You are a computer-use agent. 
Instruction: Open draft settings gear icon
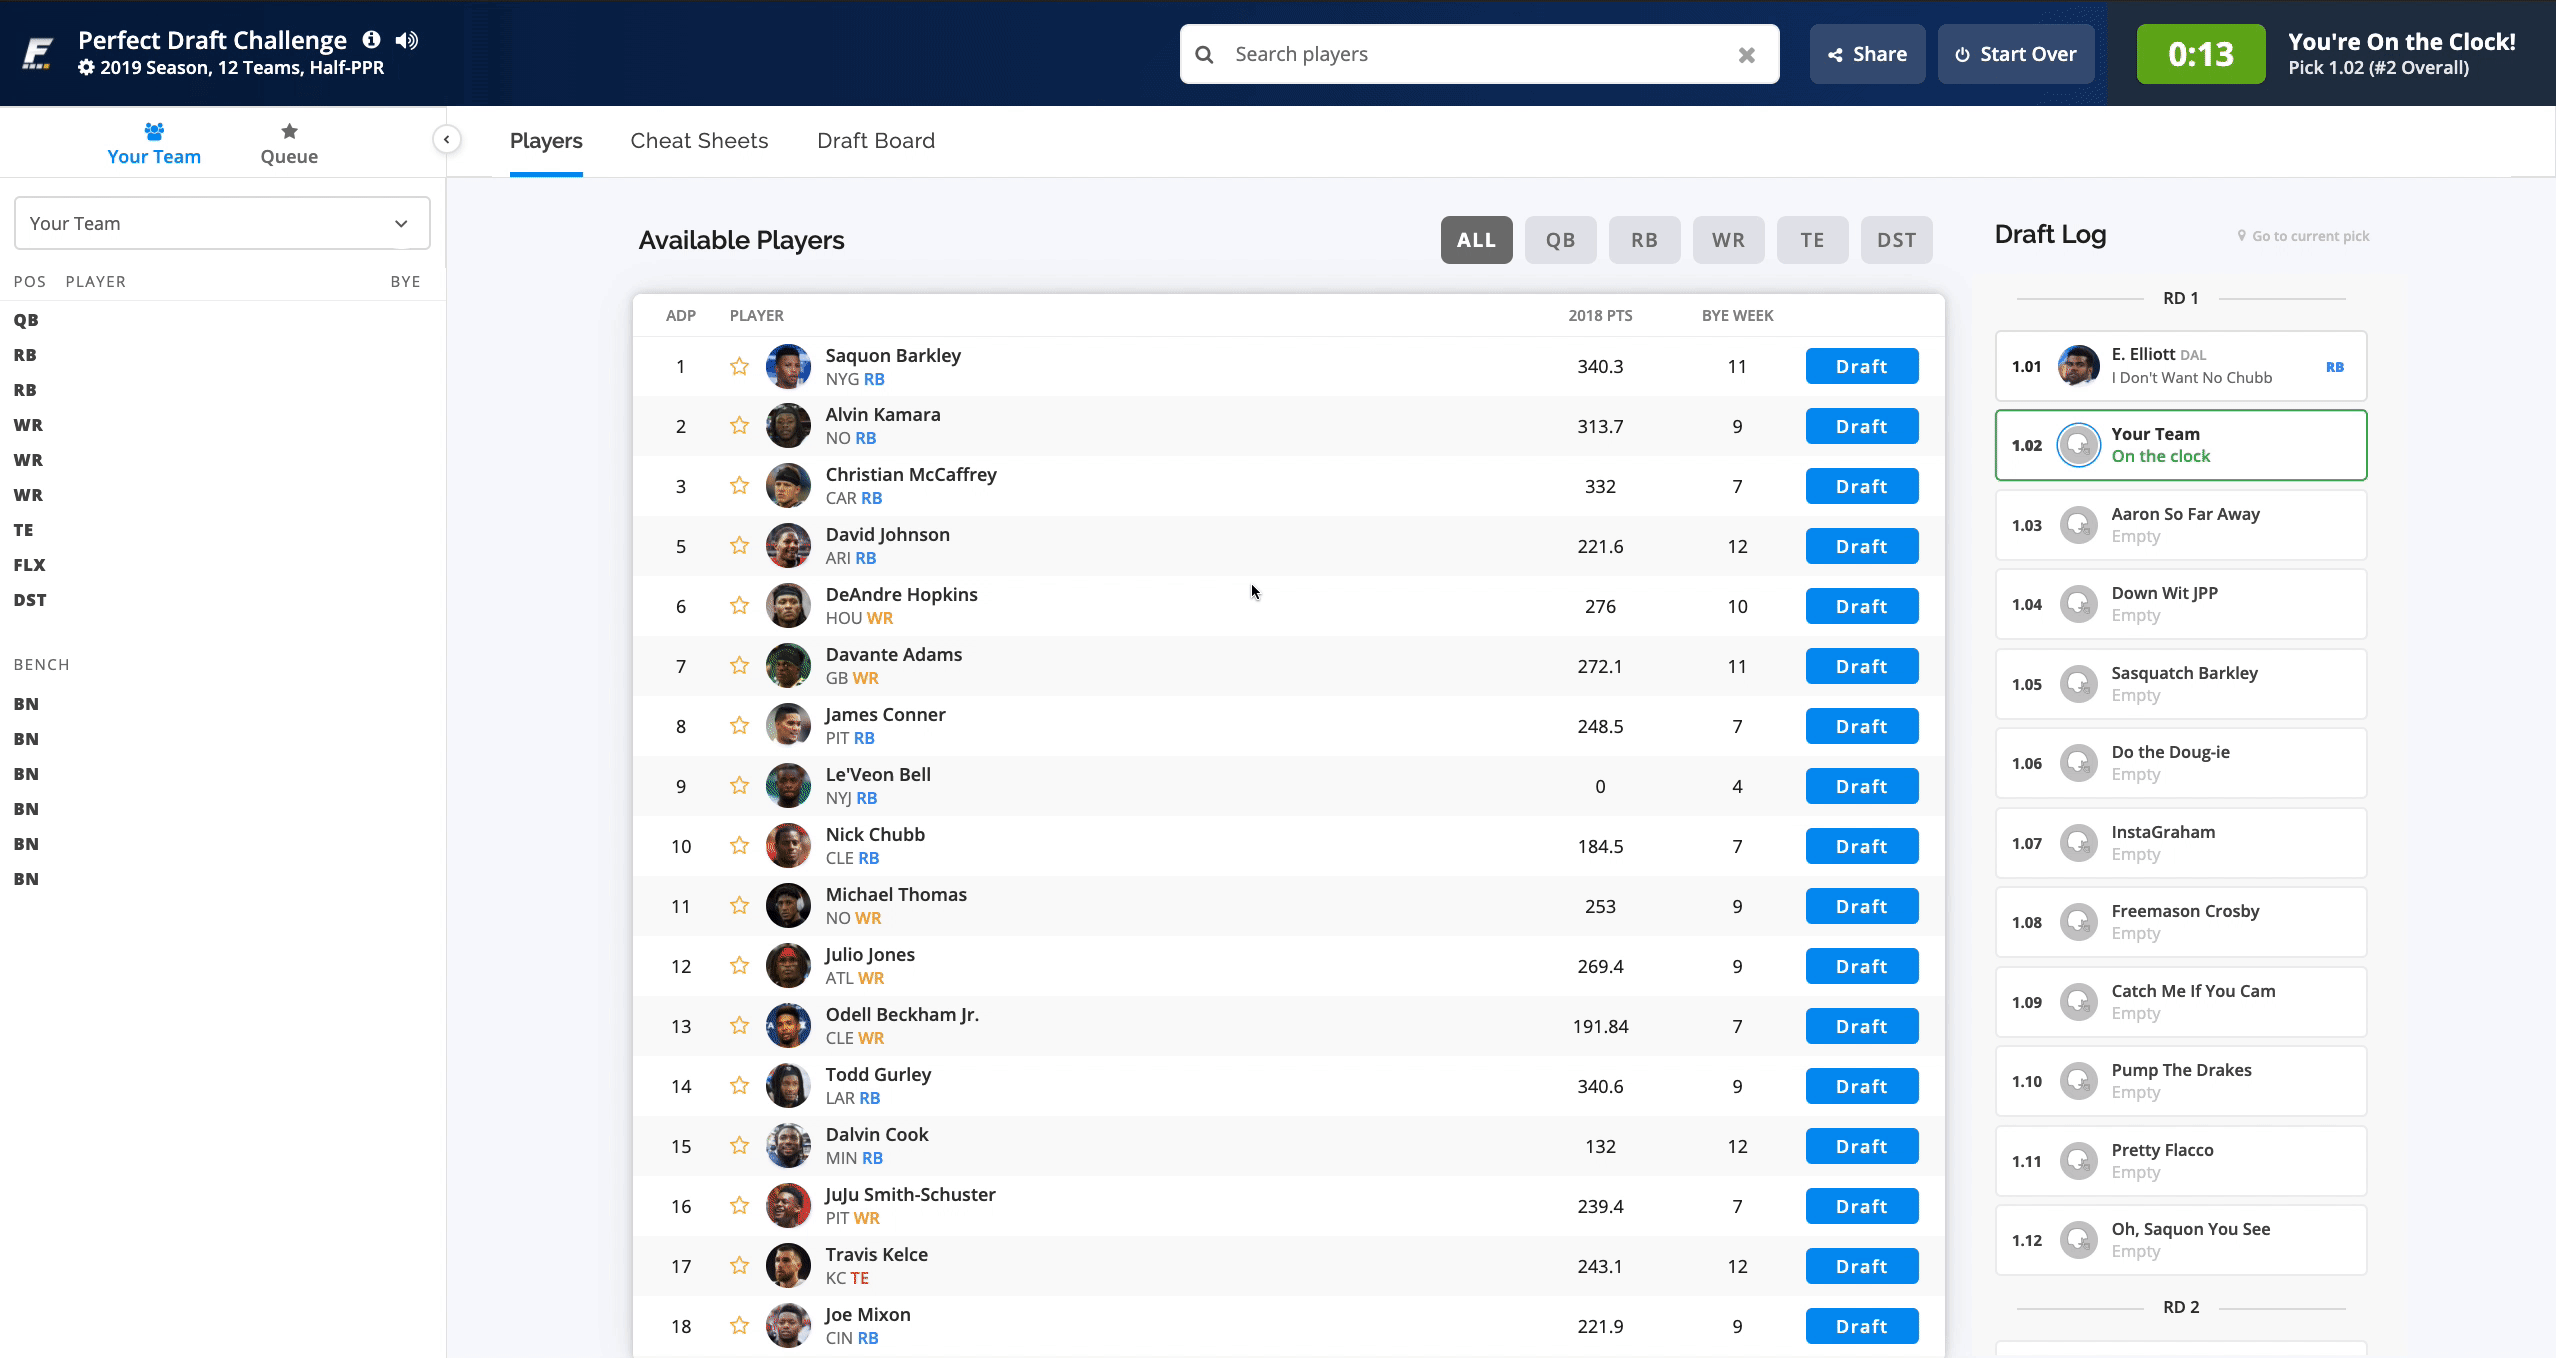pos(87,68)
